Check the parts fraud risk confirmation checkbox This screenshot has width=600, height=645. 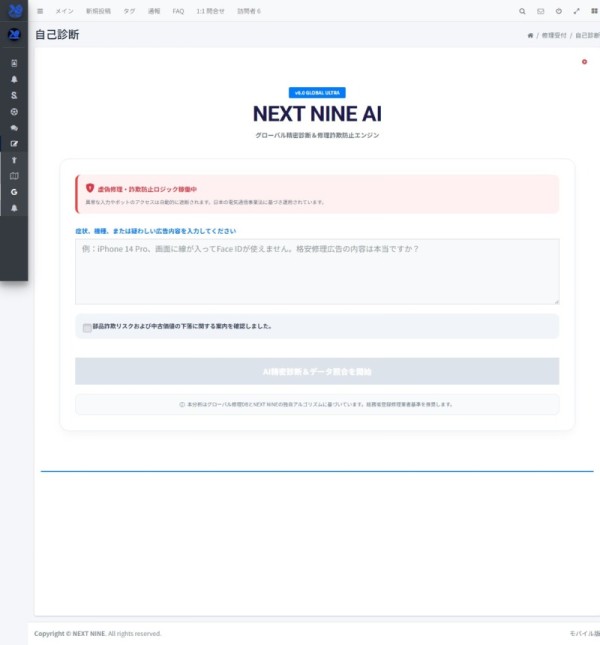(x=87, y=328)
